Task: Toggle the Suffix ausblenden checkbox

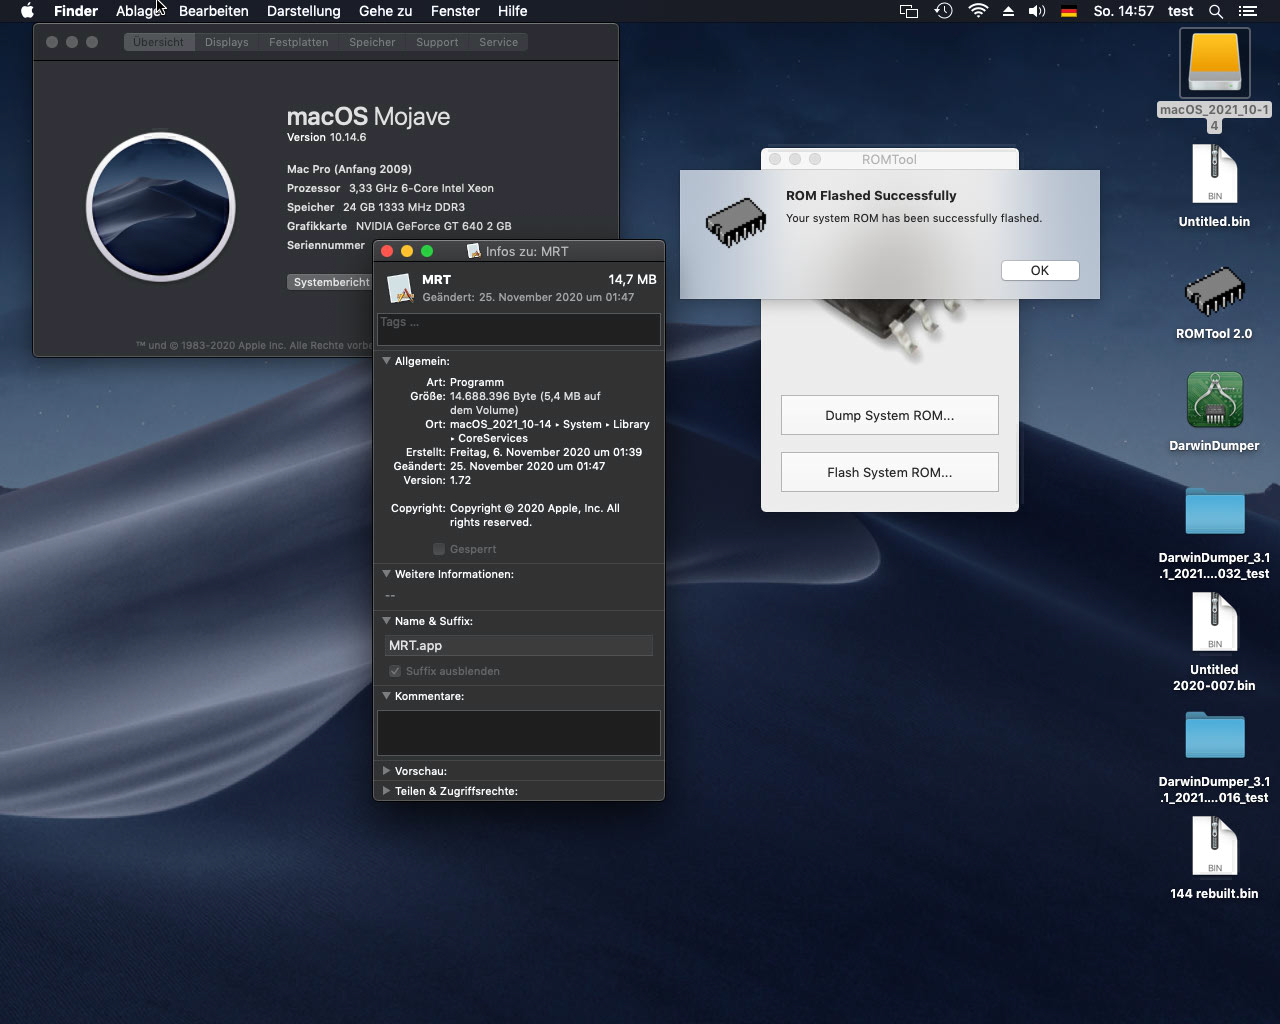Action: click(x=394, y=671)
